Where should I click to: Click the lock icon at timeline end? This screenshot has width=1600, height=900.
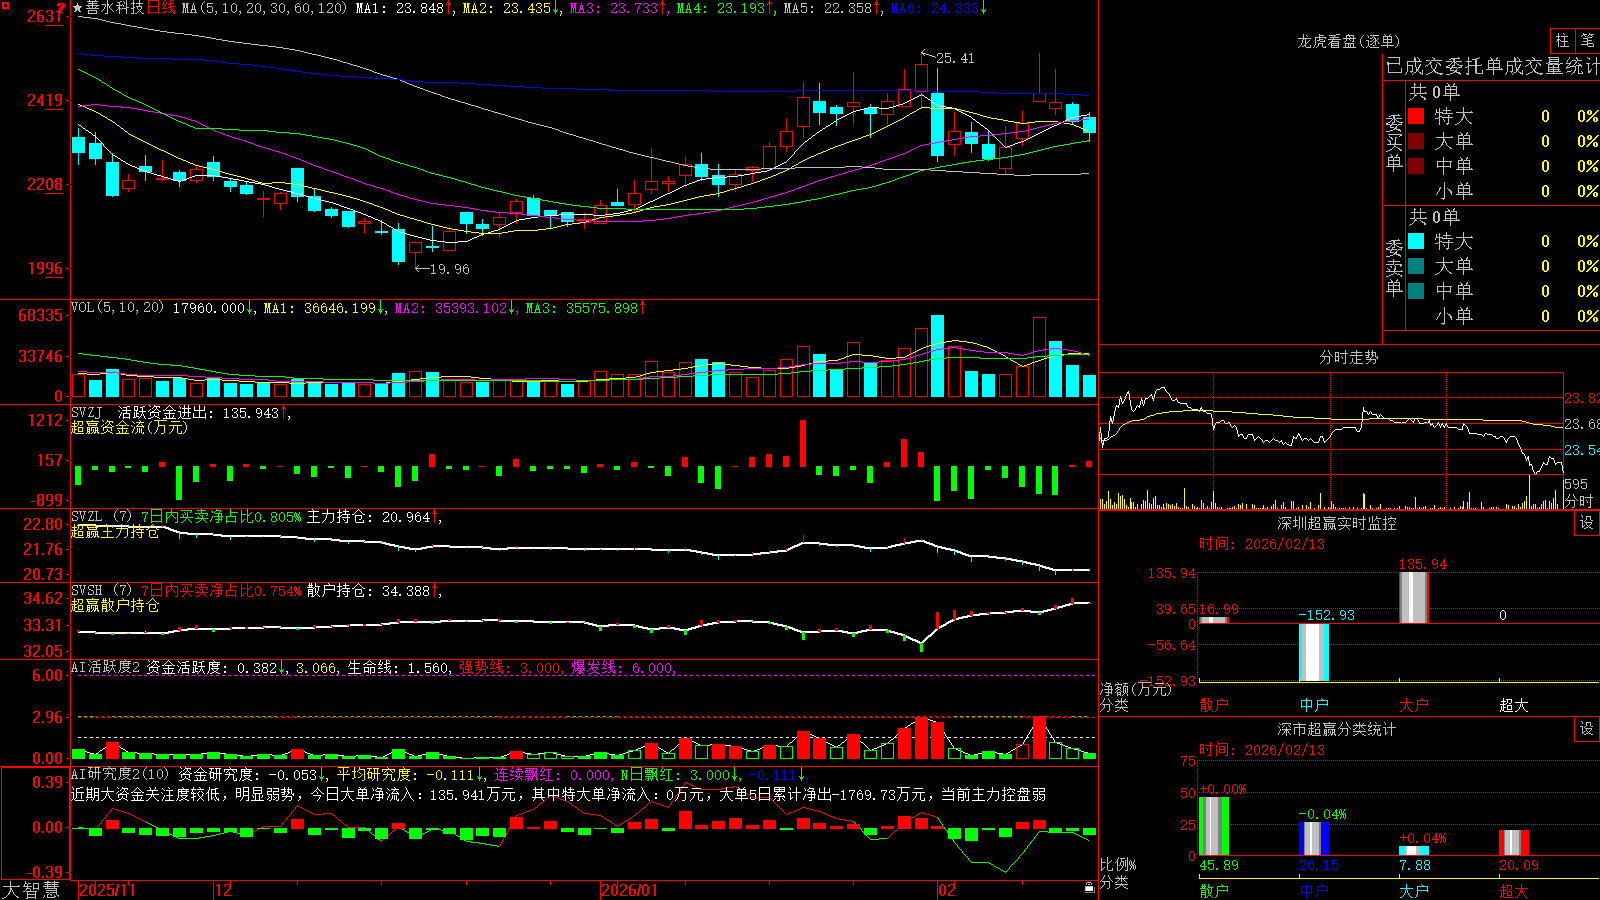(x=1090, y=888)
